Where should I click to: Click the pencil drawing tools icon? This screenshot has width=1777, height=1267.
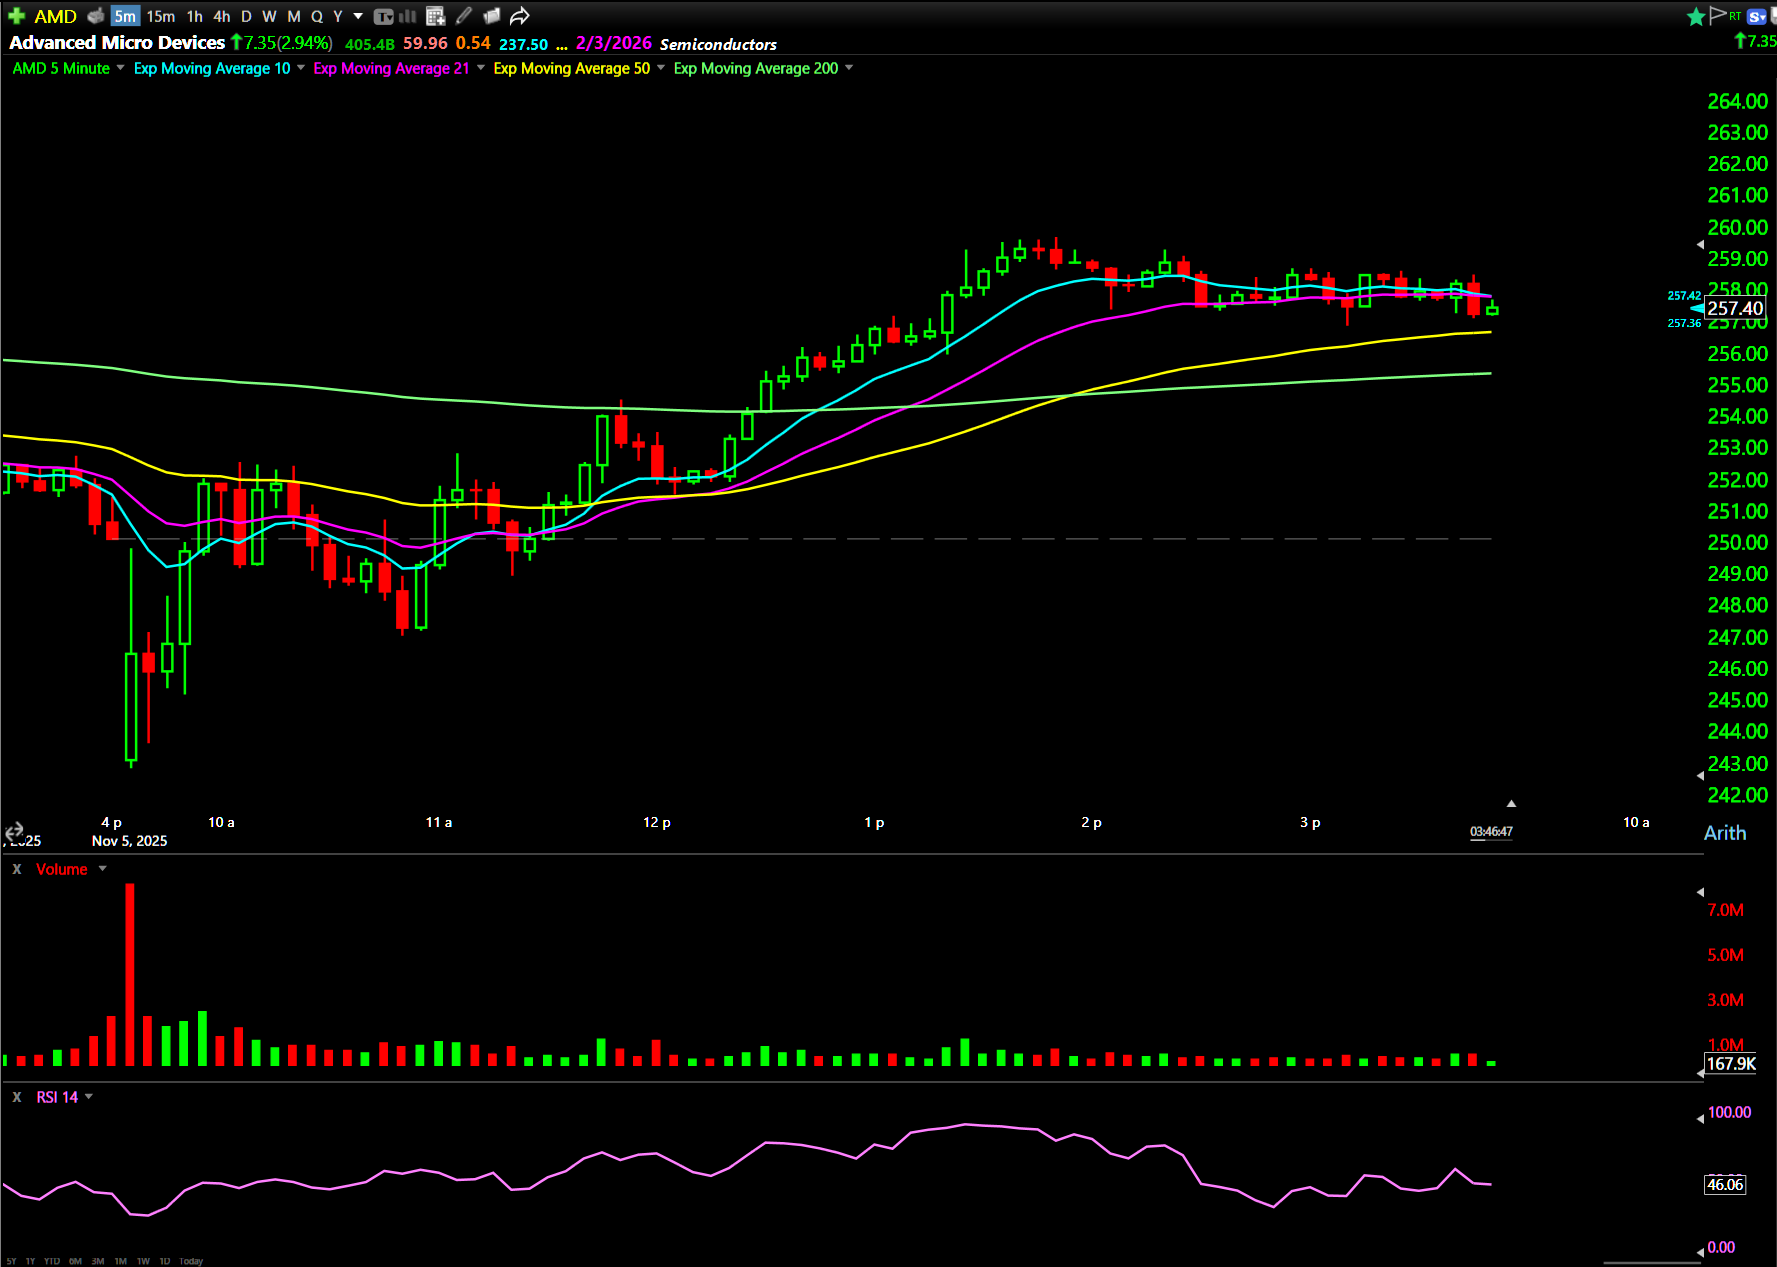(x=464, y=16)
